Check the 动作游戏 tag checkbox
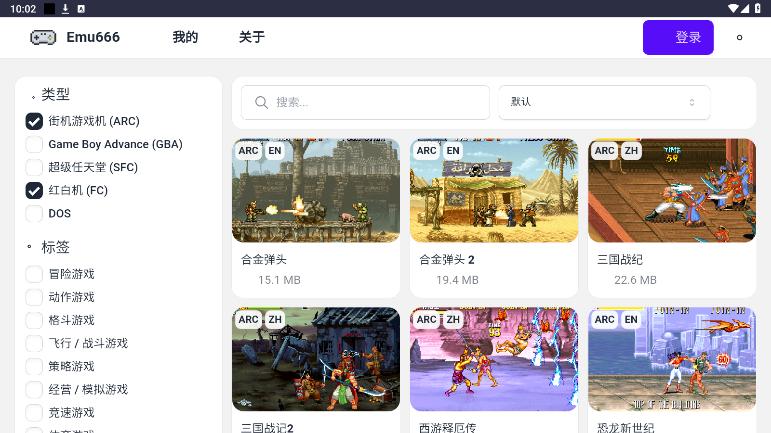This screenshot has height=433, width=771. point(34,297)
